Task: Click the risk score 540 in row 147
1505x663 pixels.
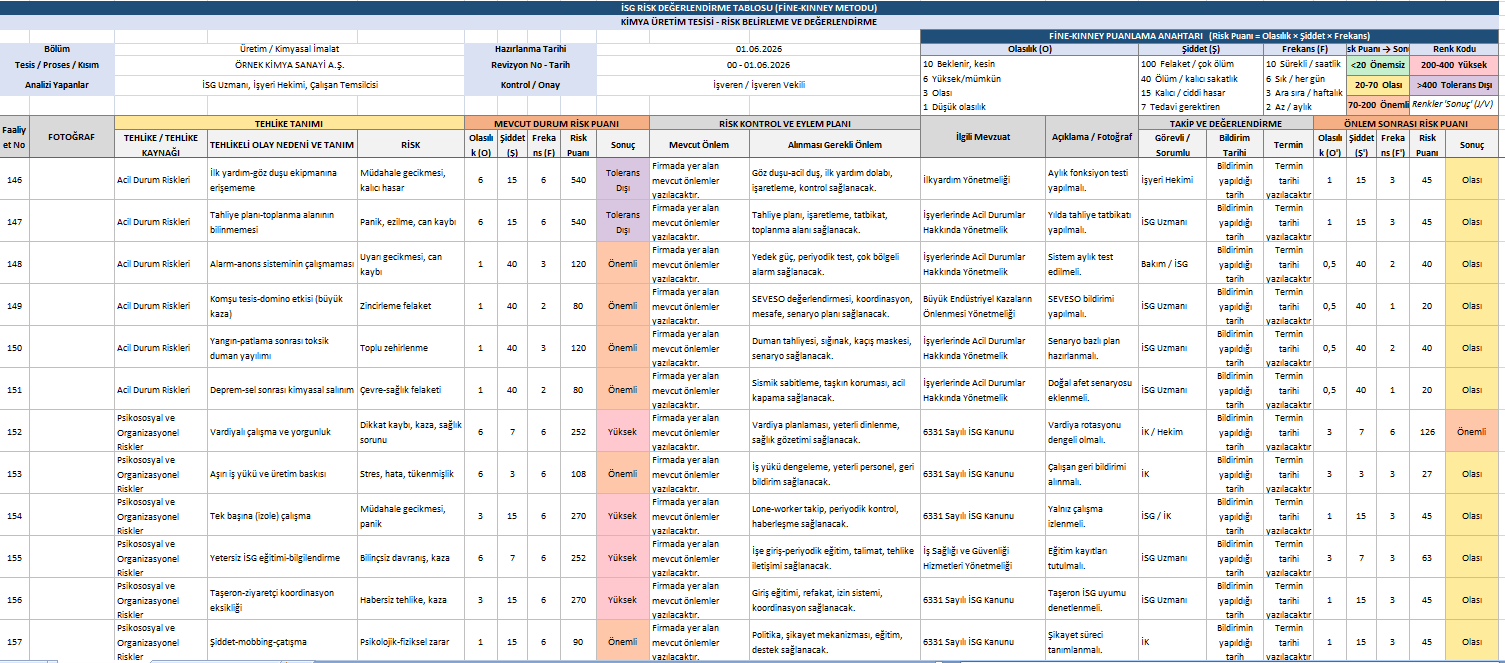Action: coord(577,221)
